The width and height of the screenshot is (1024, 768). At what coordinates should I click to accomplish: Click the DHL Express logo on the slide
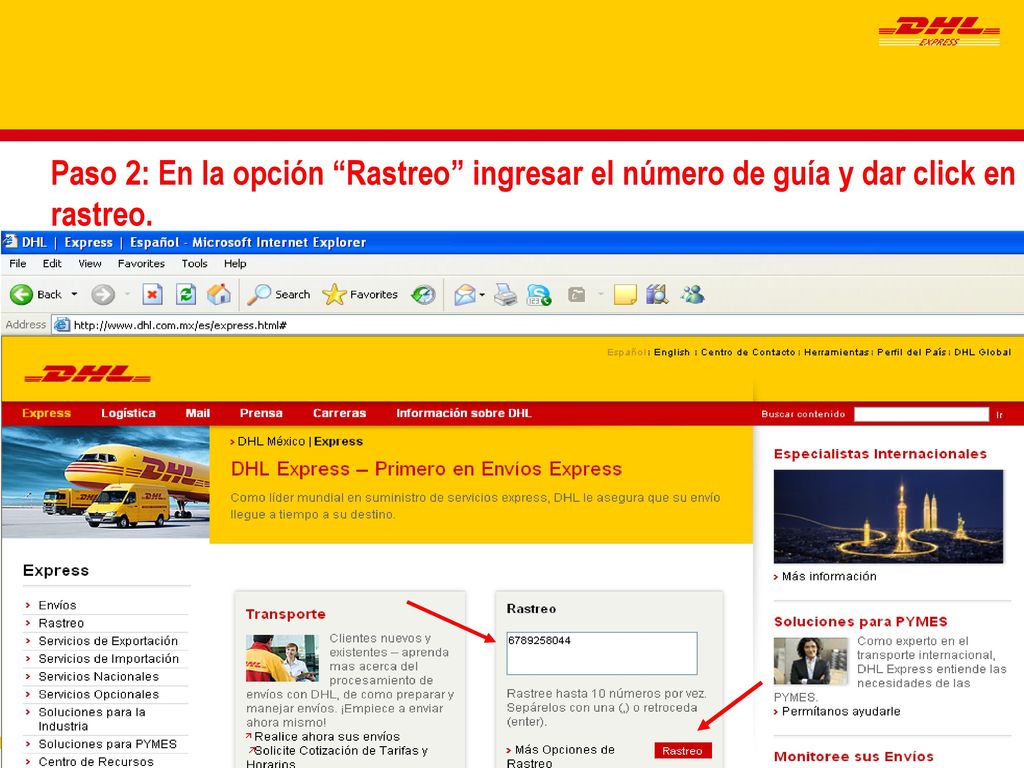(939, 31)
